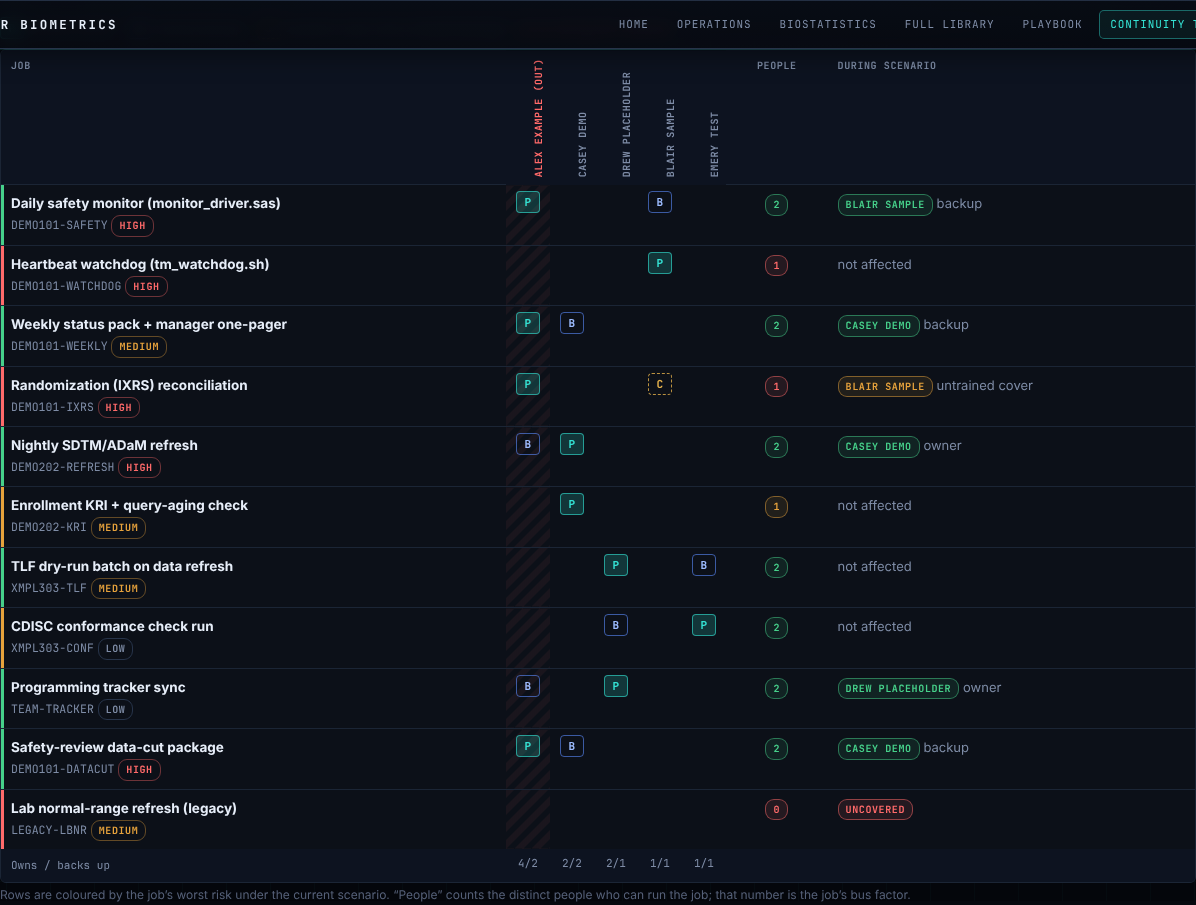Click the 4/2 owns/backs up total
This screenshot has width=1196, height=905.
coord(528,863)
